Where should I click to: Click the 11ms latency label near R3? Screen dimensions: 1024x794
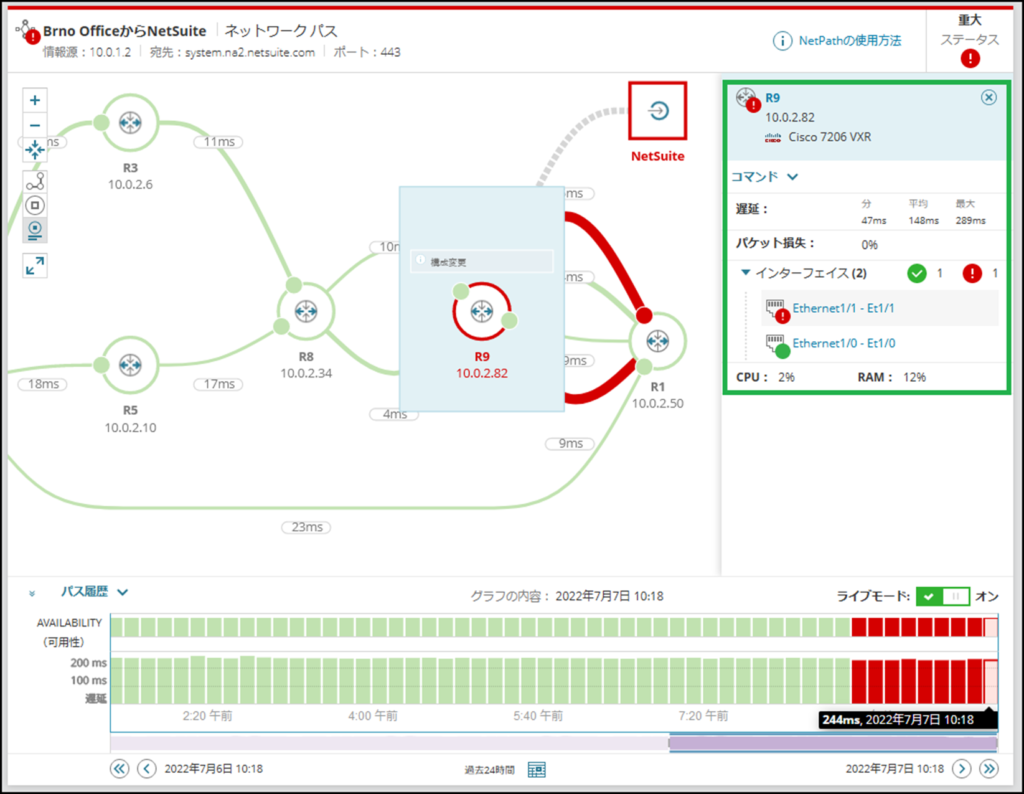pos(218,142)
